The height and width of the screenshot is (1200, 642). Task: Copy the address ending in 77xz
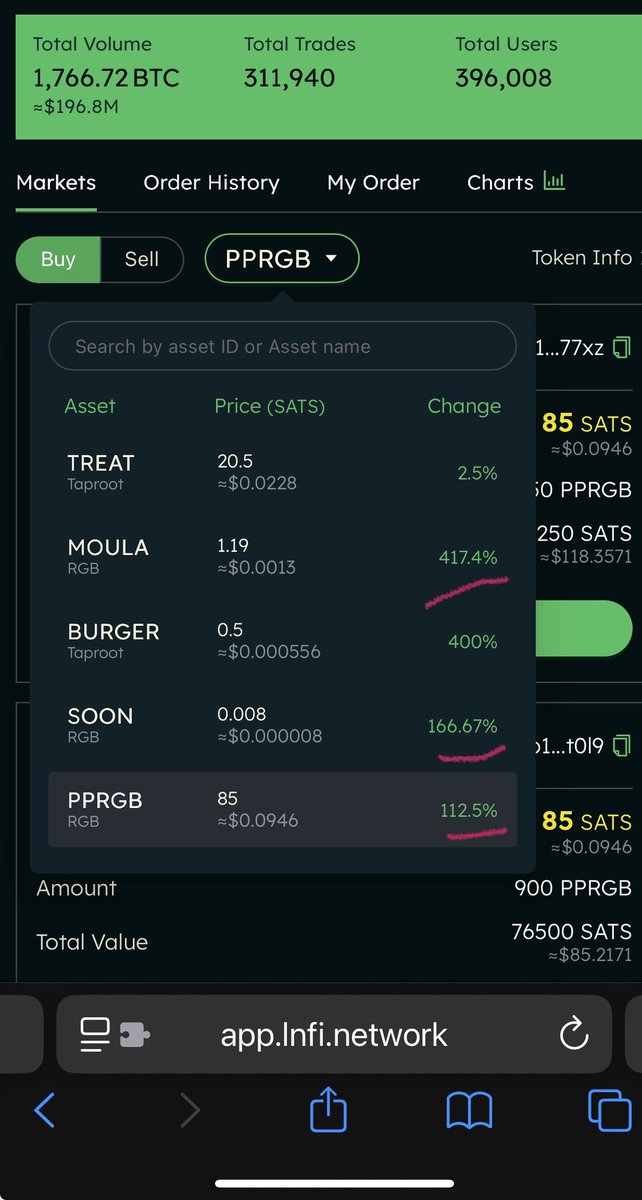[x=622, y=348]
